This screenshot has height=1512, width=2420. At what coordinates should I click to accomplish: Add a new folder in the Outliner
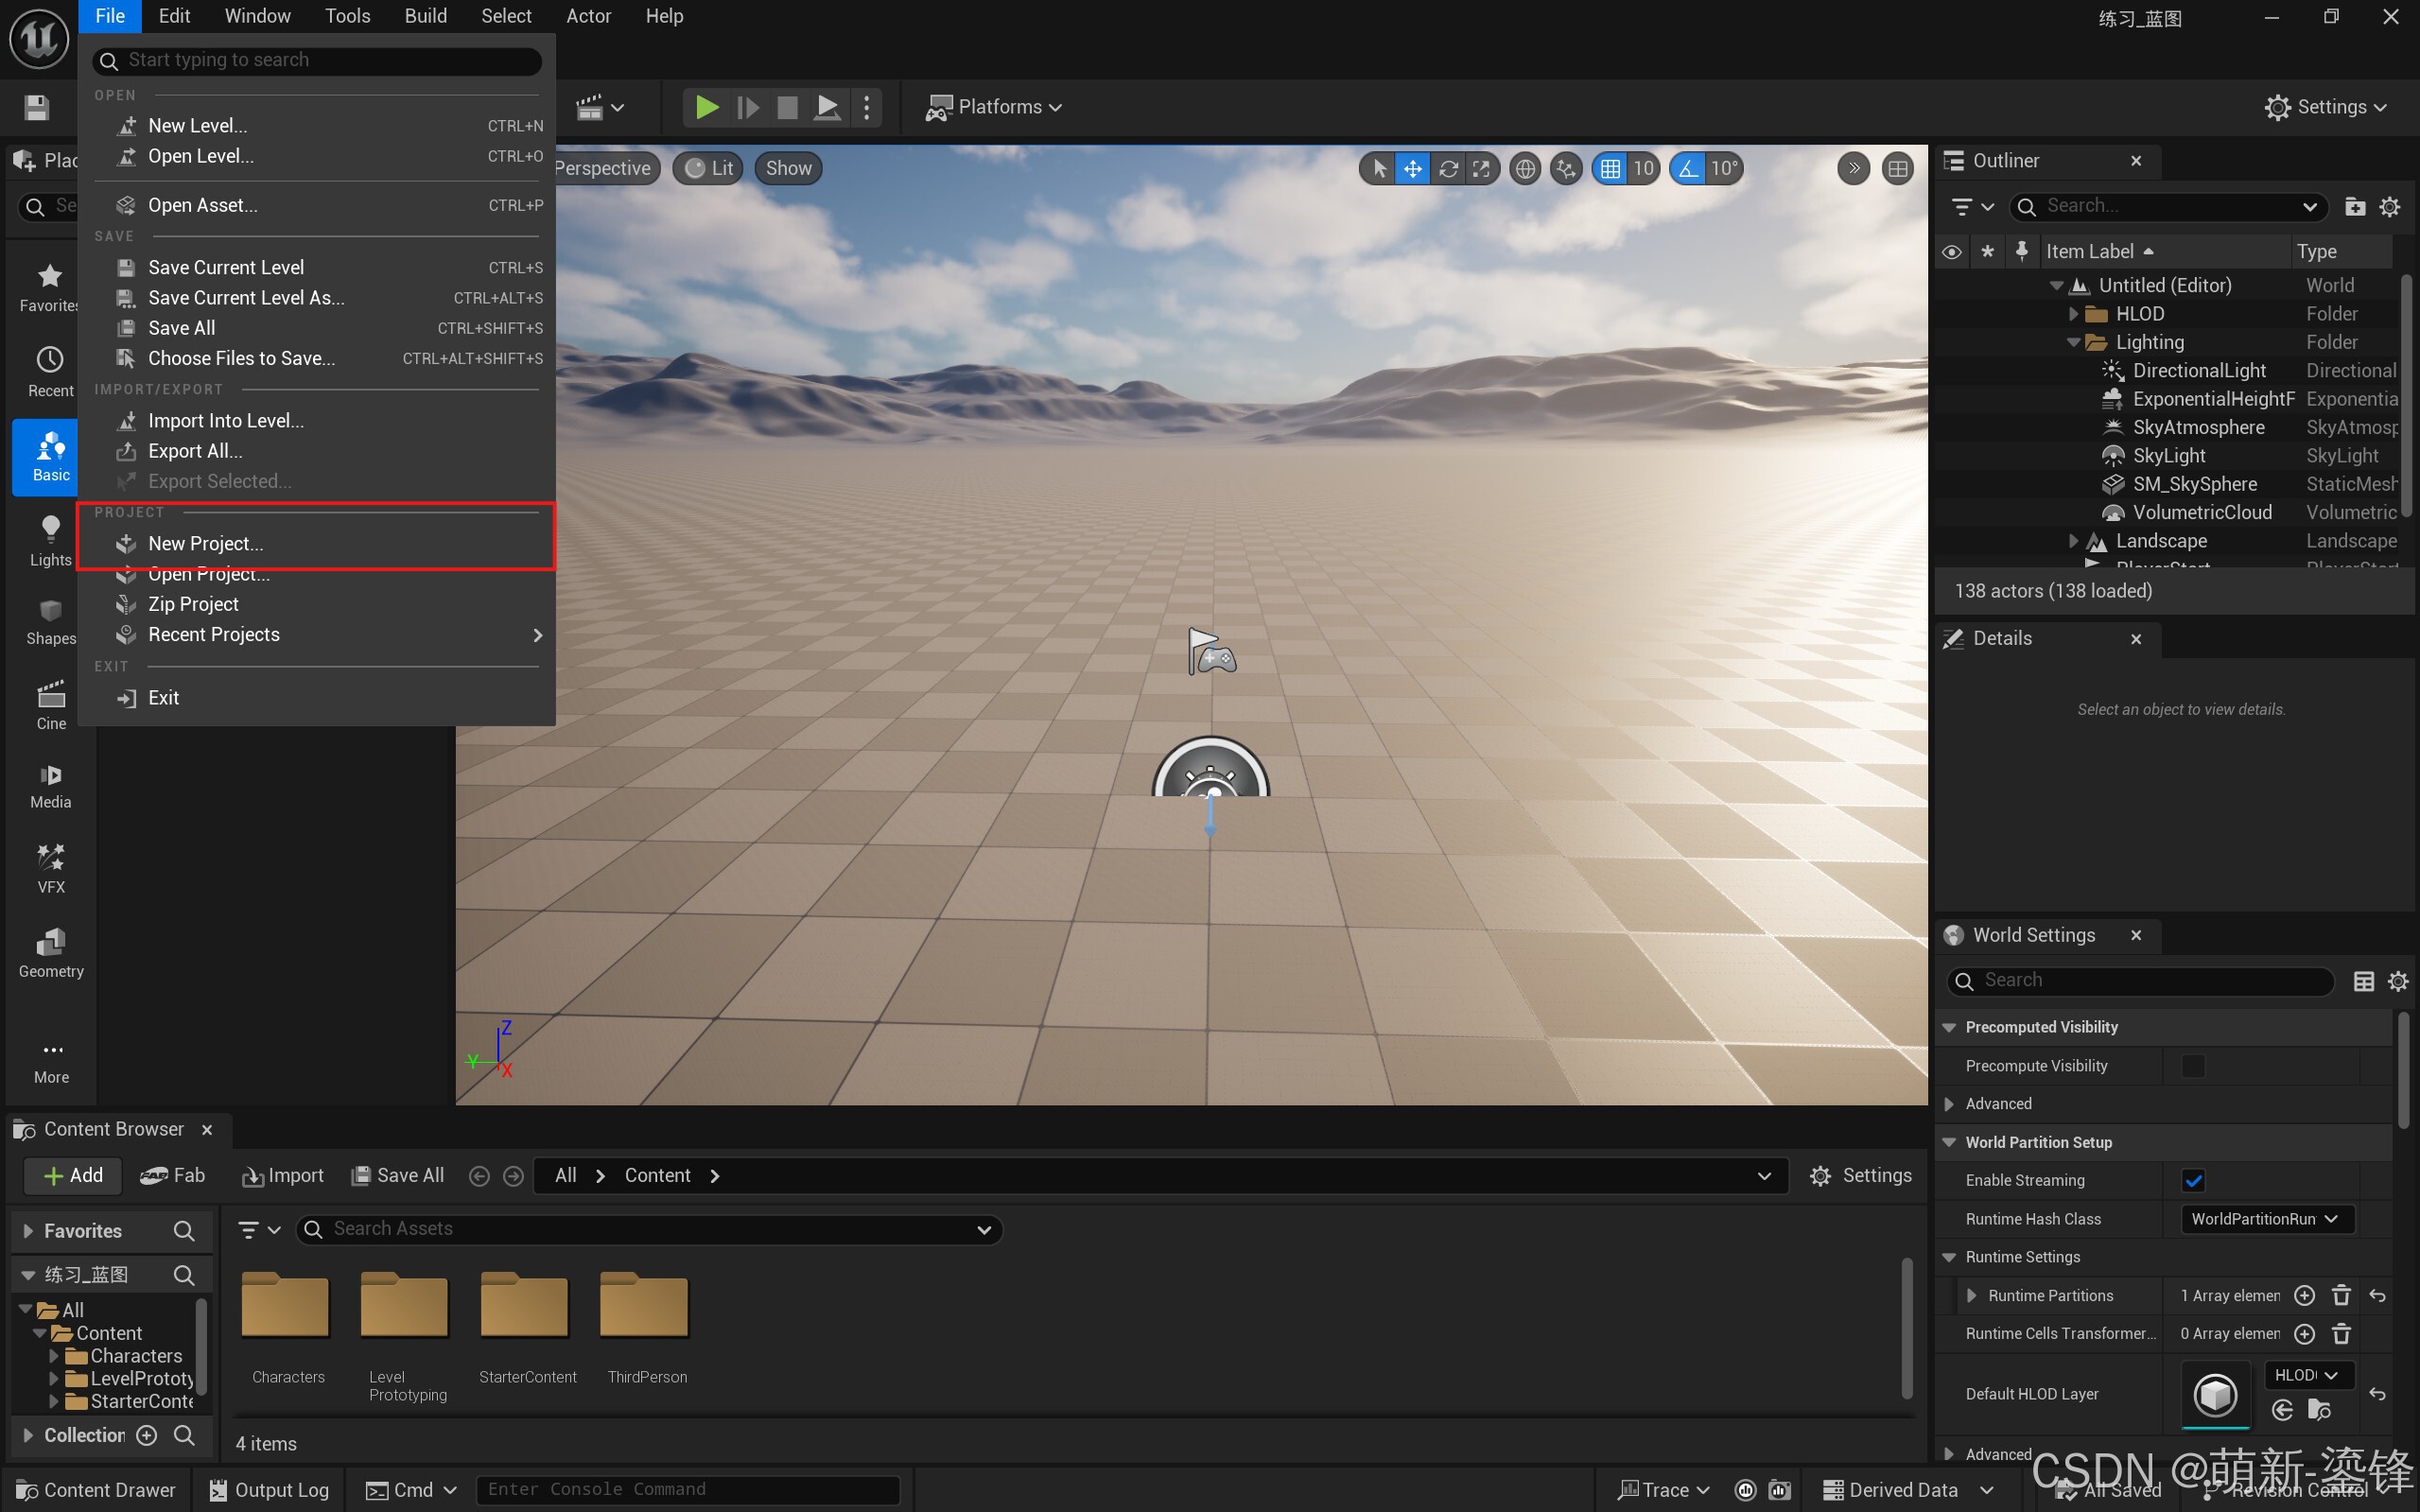[2355, 207]
